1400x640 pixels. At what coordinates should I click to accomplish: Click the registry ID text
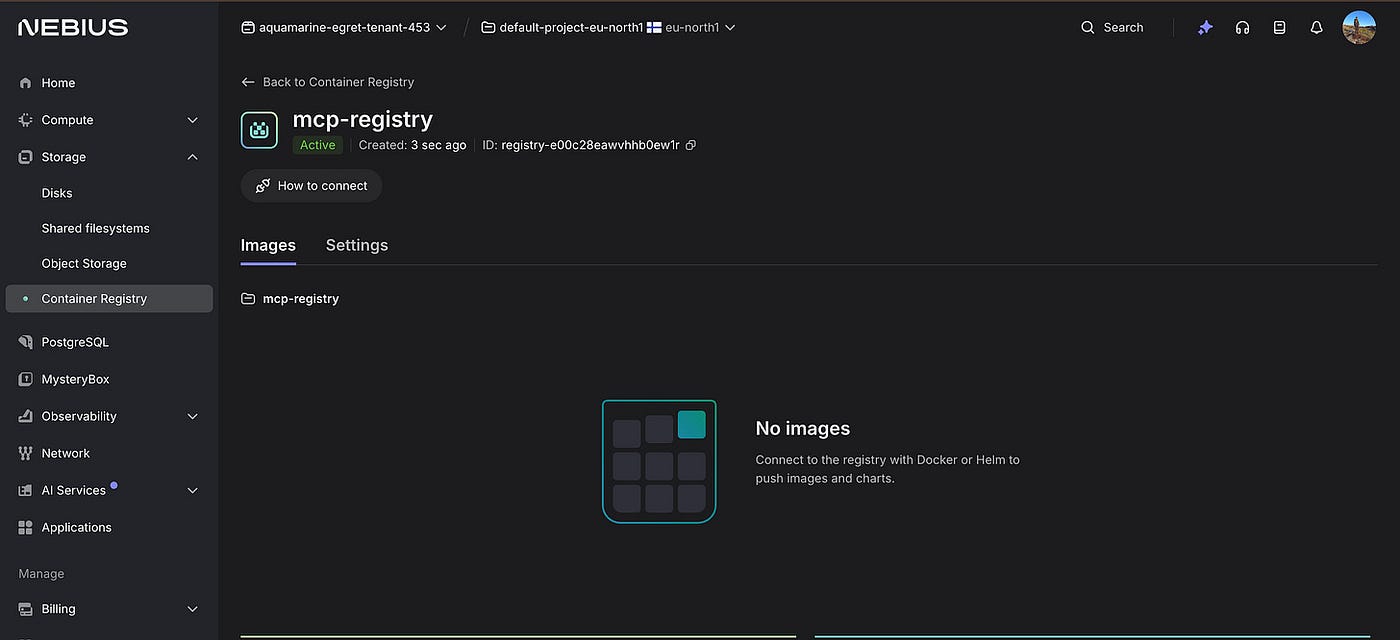tap(590, 145)
